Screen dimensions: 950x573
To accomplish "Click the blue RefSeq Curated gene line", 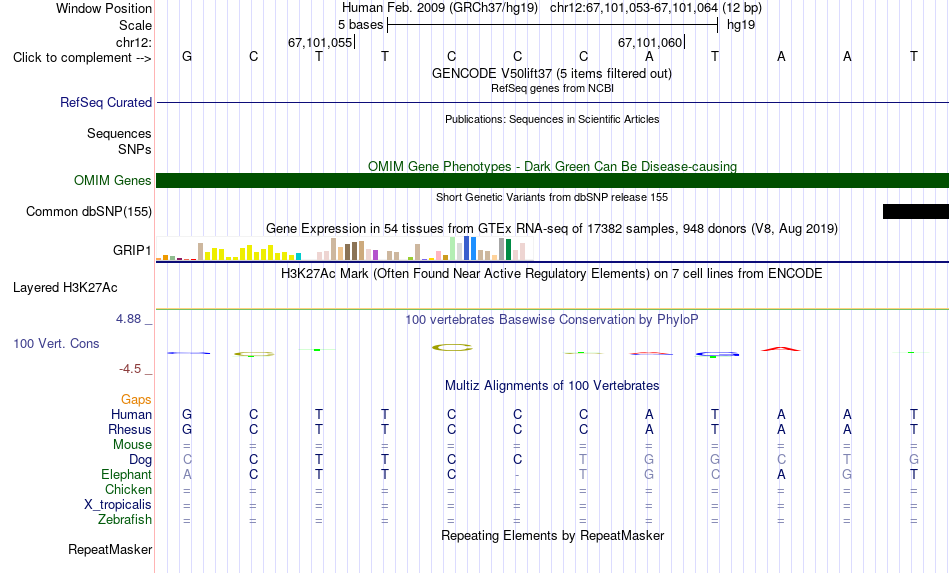I will 552,102.
